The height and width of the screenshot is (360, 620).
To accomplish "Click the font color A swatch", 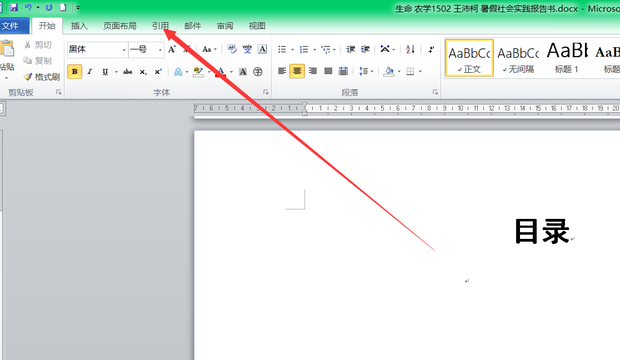I will coord(221,72).
